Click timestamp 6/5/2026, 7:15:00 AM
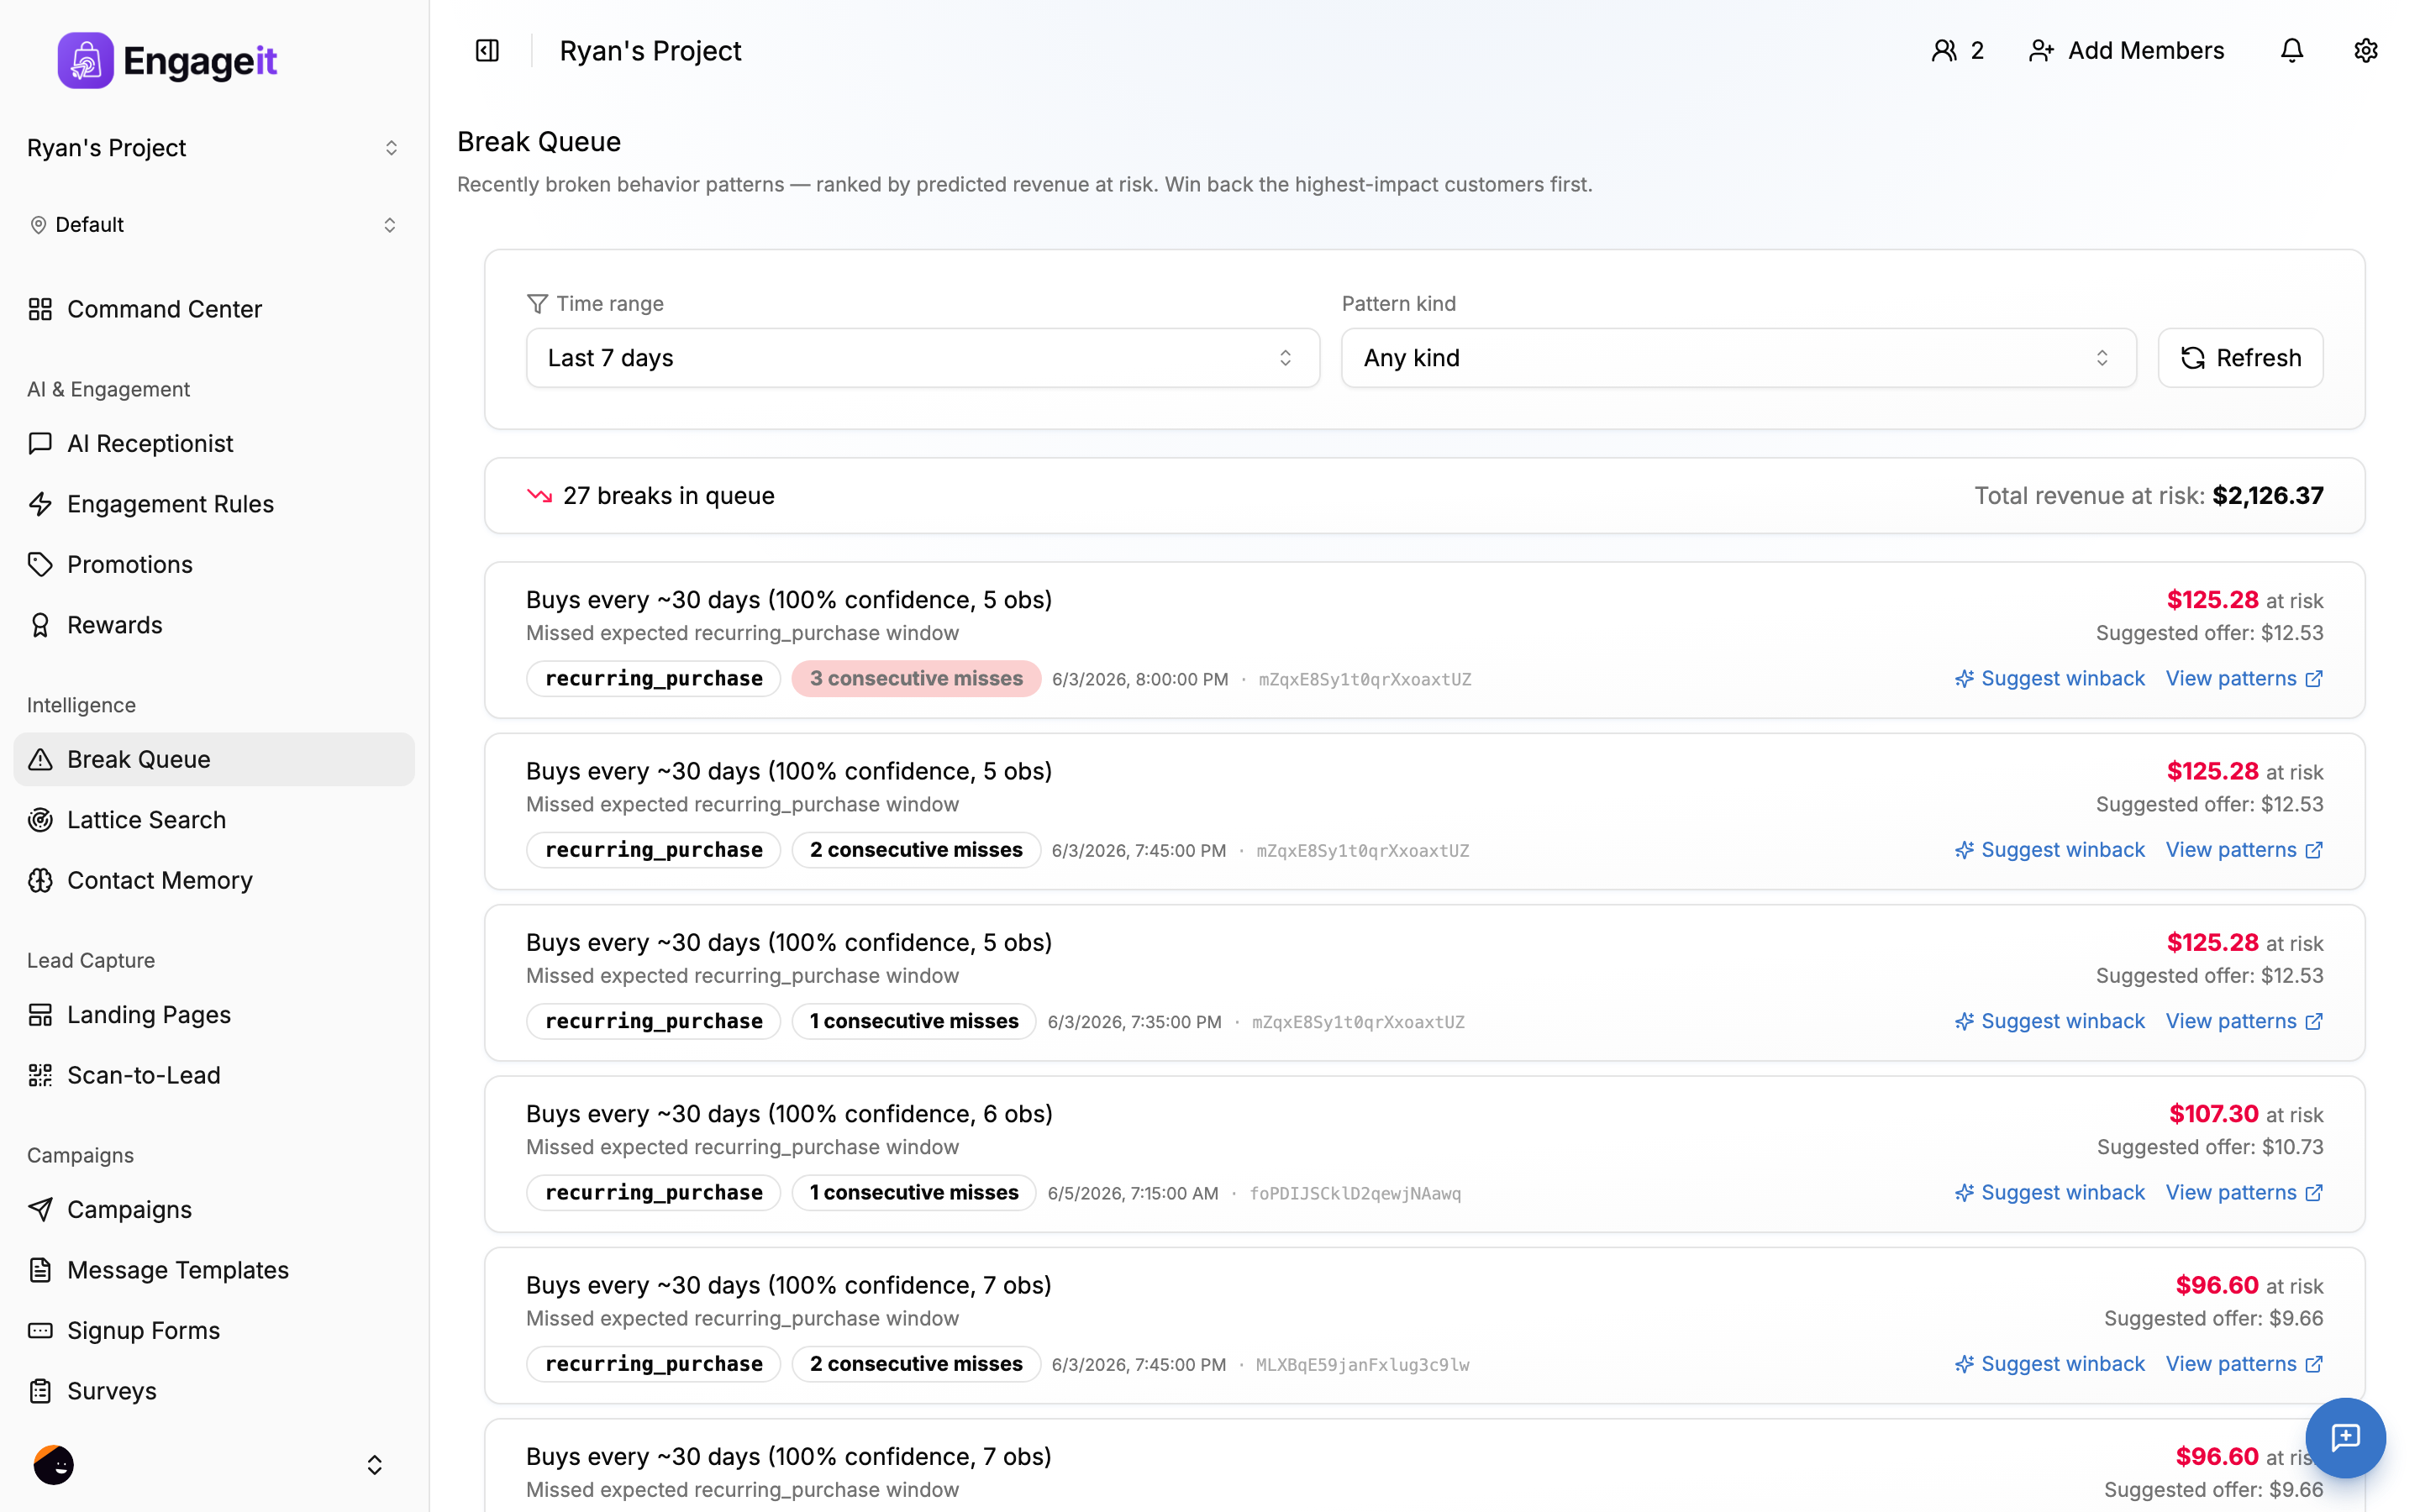The width and height of the screenshot is (2420, 1512). tap(1132, 1193)
